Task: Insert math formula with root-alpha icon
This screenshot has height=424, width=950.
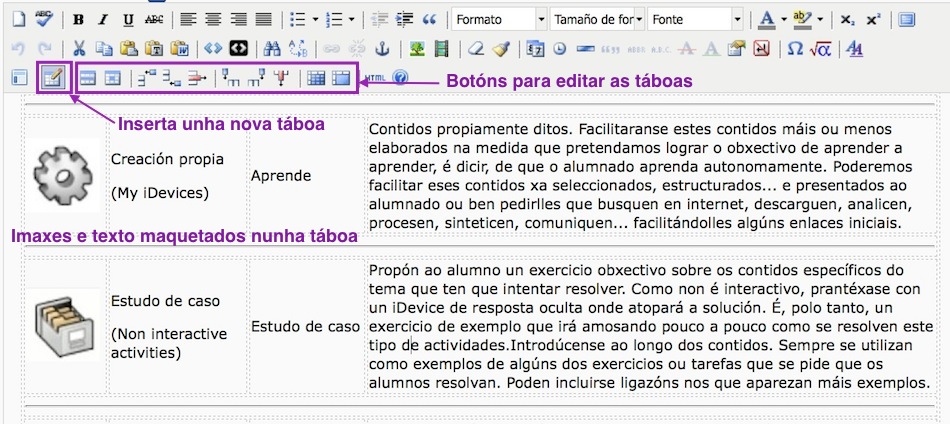Action: 820,48
